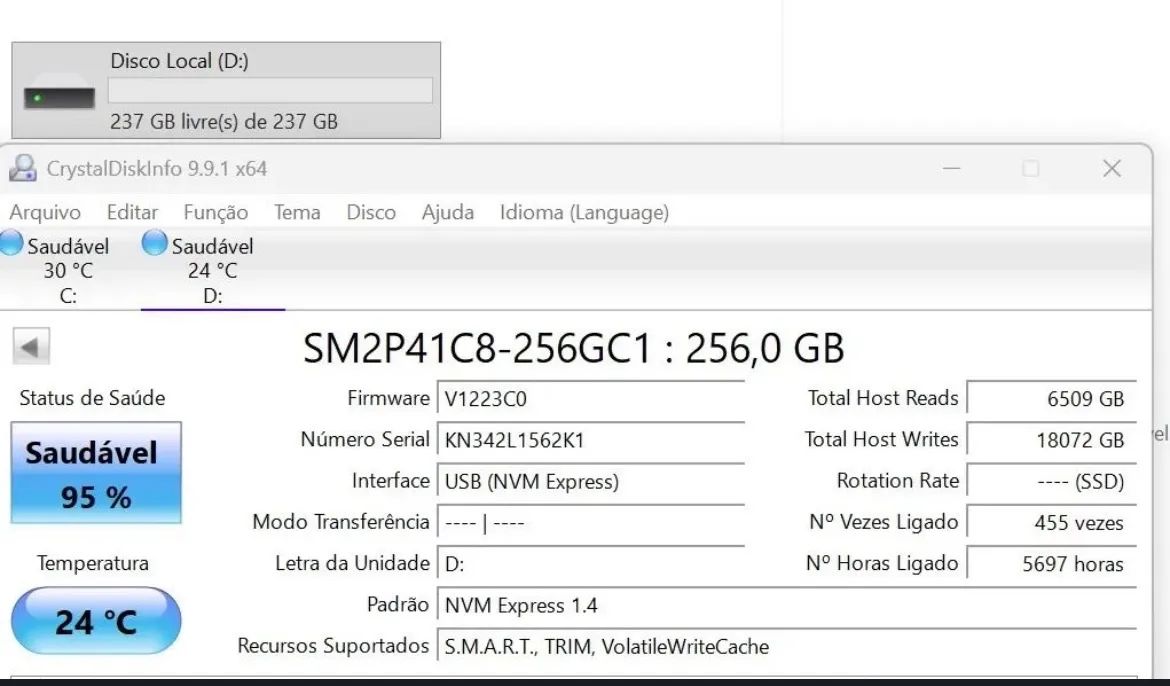Click the Temperatura label
This screenshot has height=686, width=1170.
pos(93,563)
